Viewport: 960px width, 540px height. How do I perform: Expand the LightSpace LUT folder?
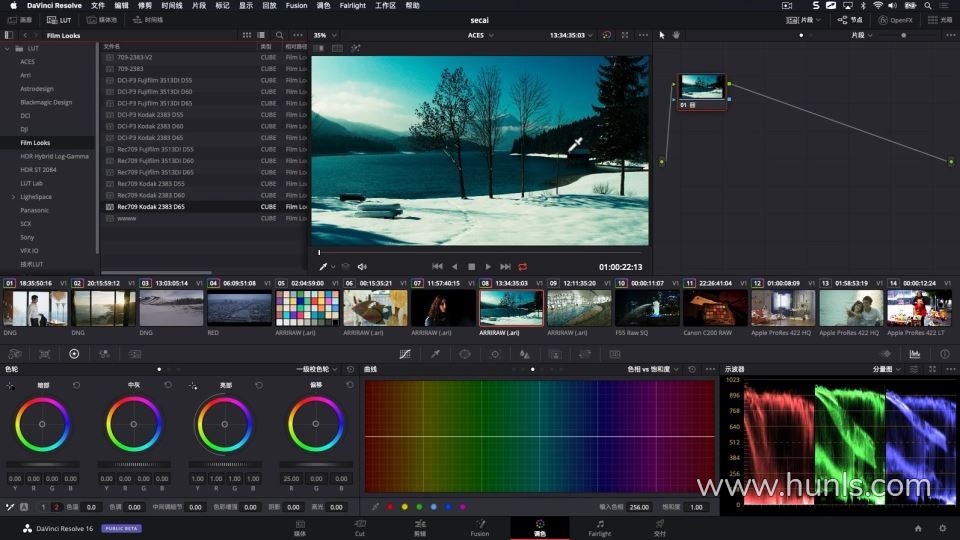tap(12, 197)
